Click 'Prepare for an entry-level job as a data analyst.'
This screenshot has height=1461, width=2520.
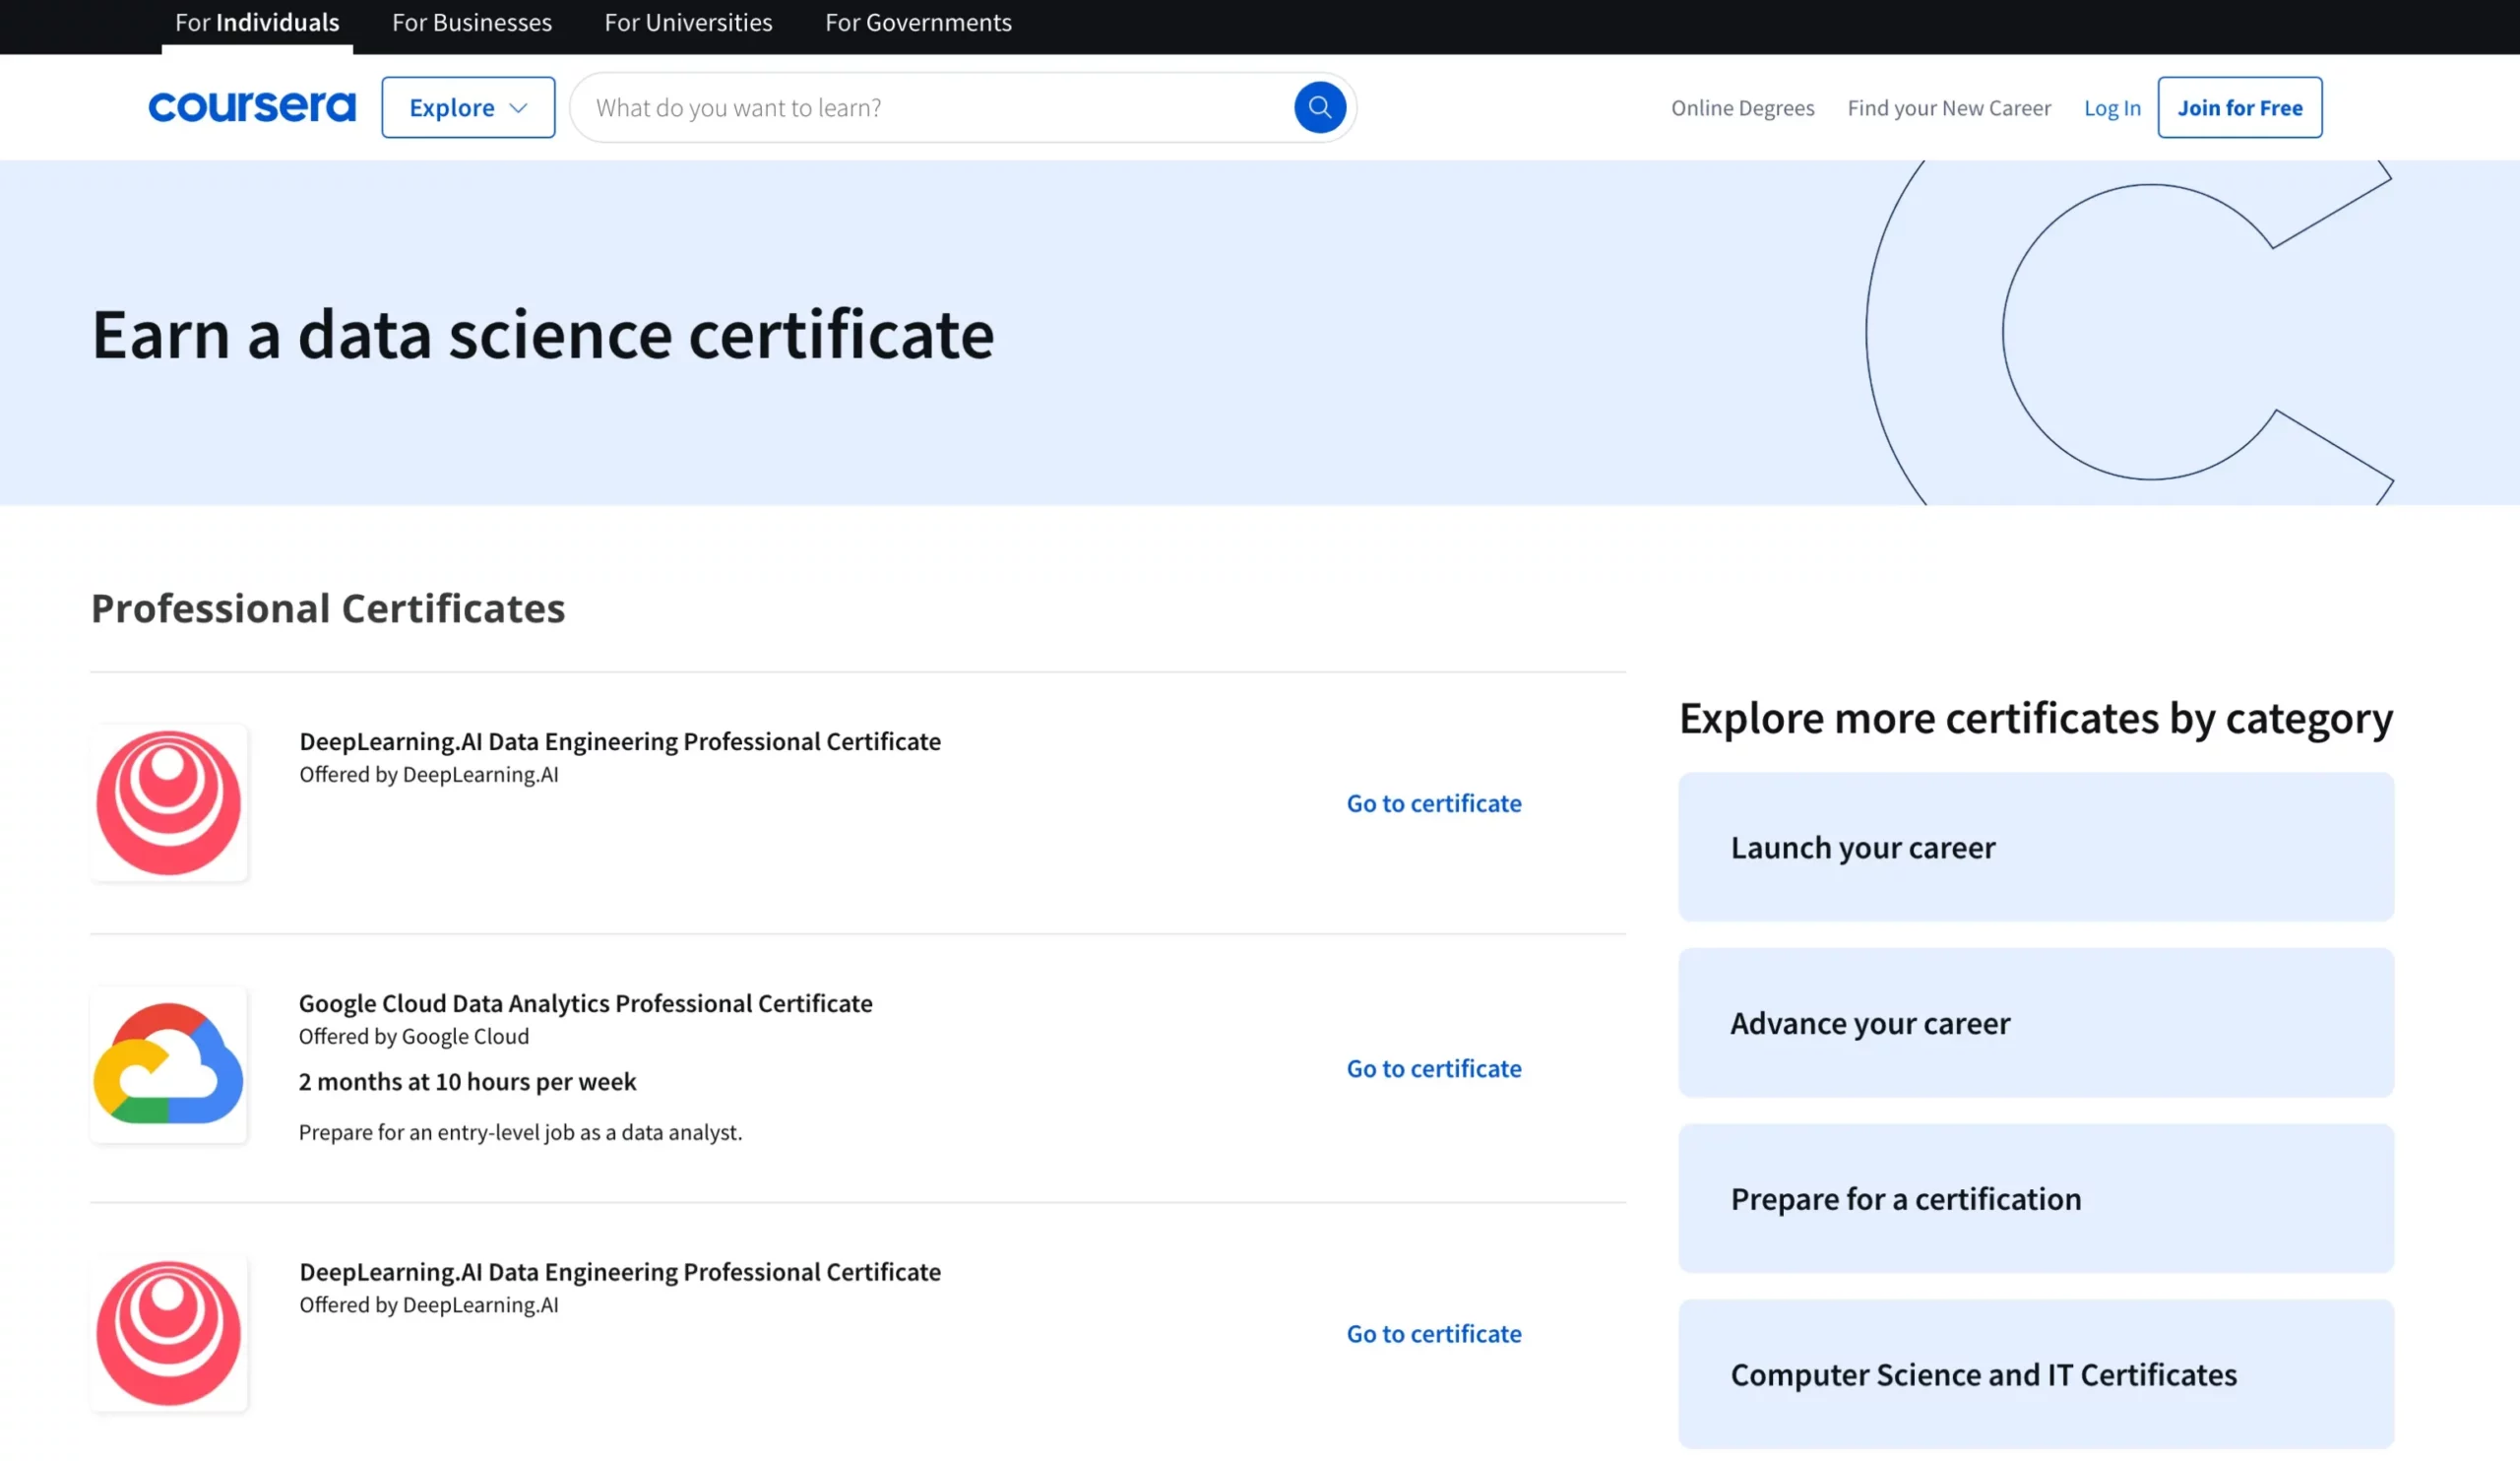[x=520, y=1132]
